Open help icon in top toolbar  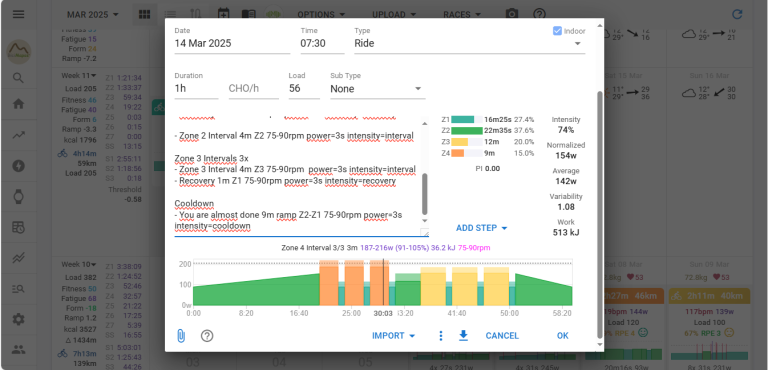tap(539, 14)
